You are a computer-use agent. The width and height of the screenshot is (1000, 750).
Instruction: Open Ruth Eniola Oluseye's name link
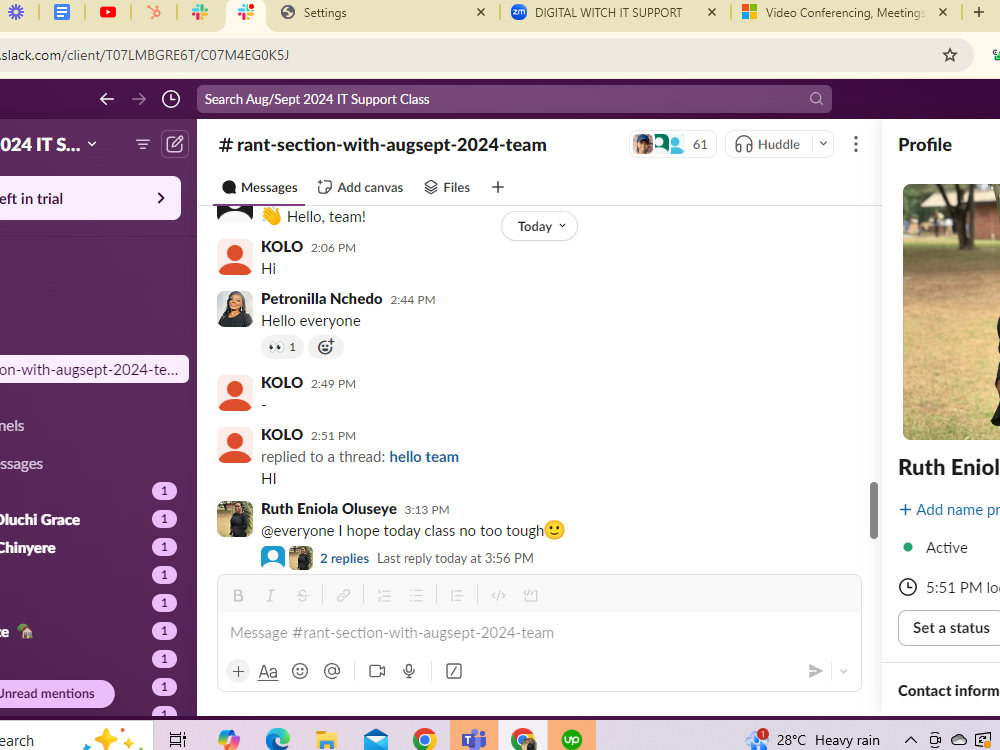(328, 508)
